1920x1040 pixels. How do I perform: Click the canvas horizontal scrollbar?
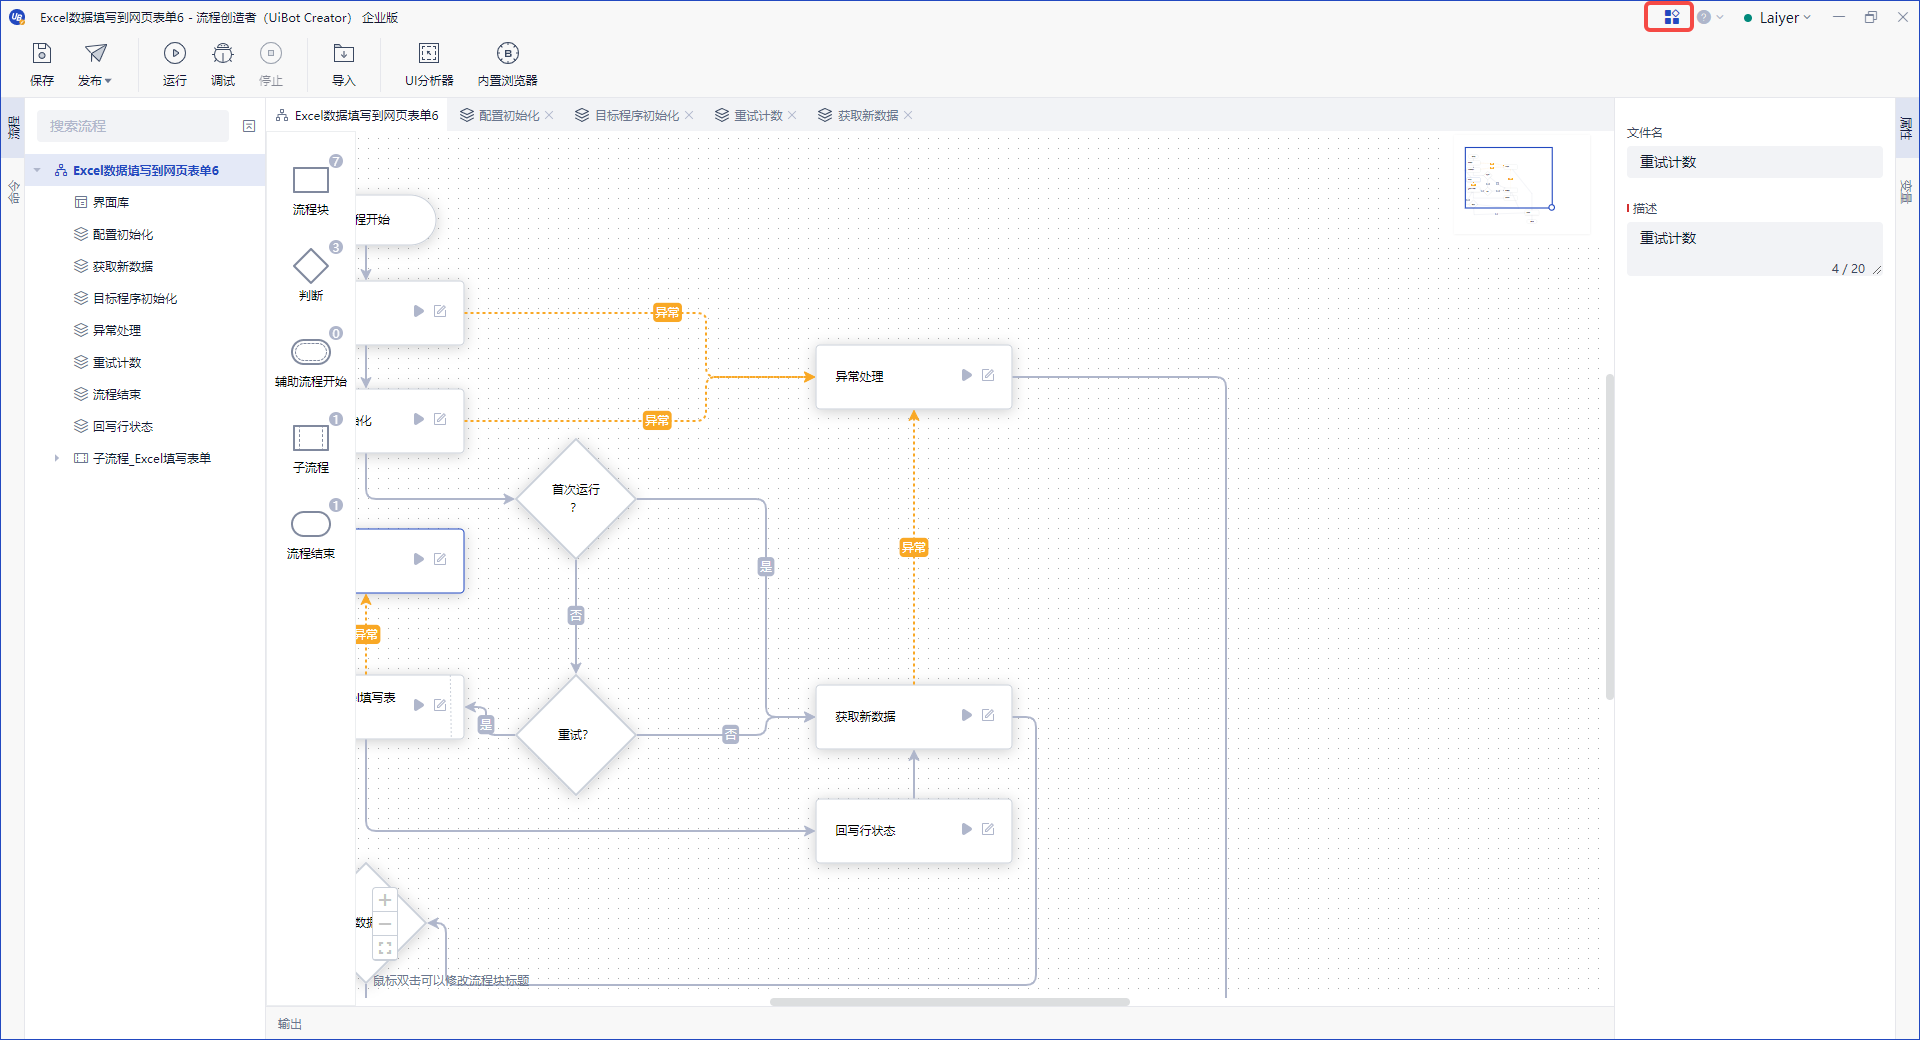(949, 1001)
